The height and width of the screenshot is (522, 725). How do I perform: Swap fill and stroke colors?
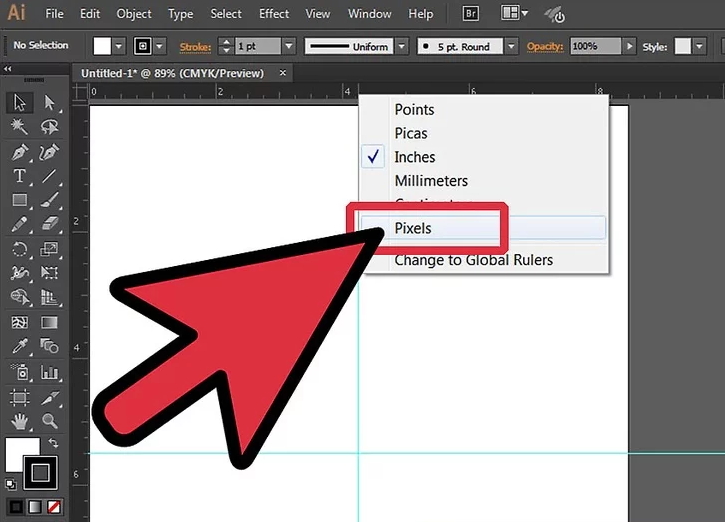coord(54,443)
